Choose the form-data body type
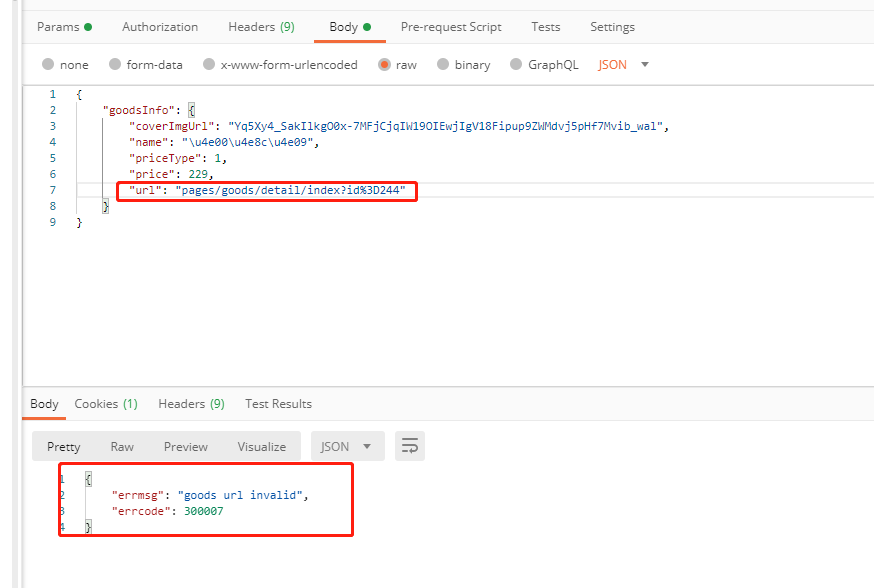The image size is (874, 588). (x=146, y=65)
